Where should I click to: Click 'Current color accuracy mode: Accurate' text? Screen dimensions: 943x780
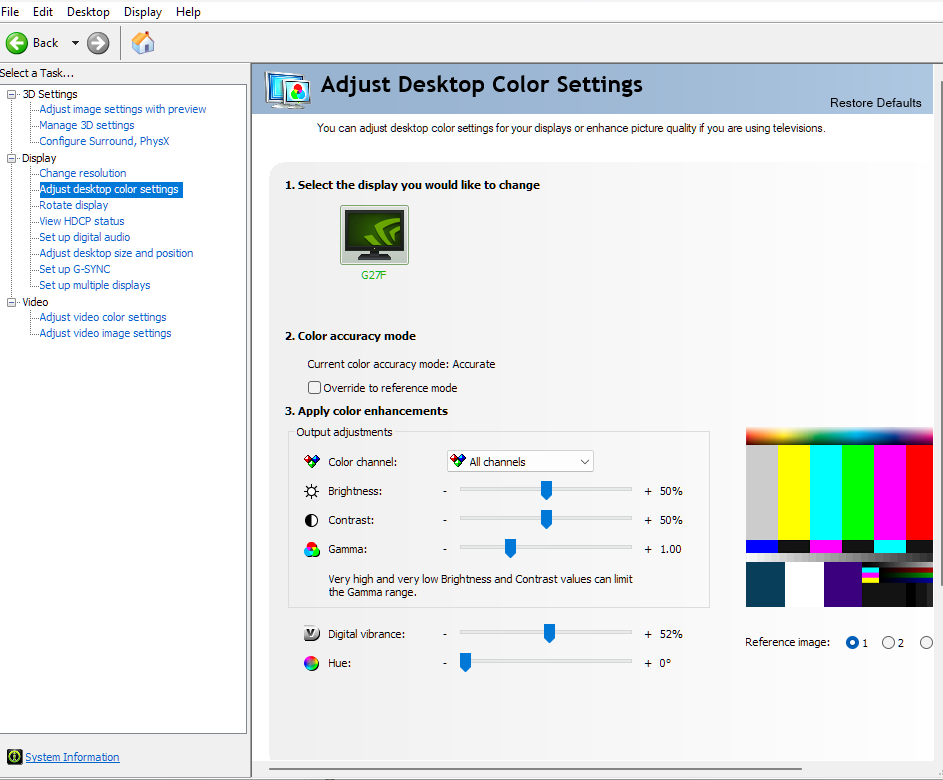pyautogui.click(x=401, y=364)
